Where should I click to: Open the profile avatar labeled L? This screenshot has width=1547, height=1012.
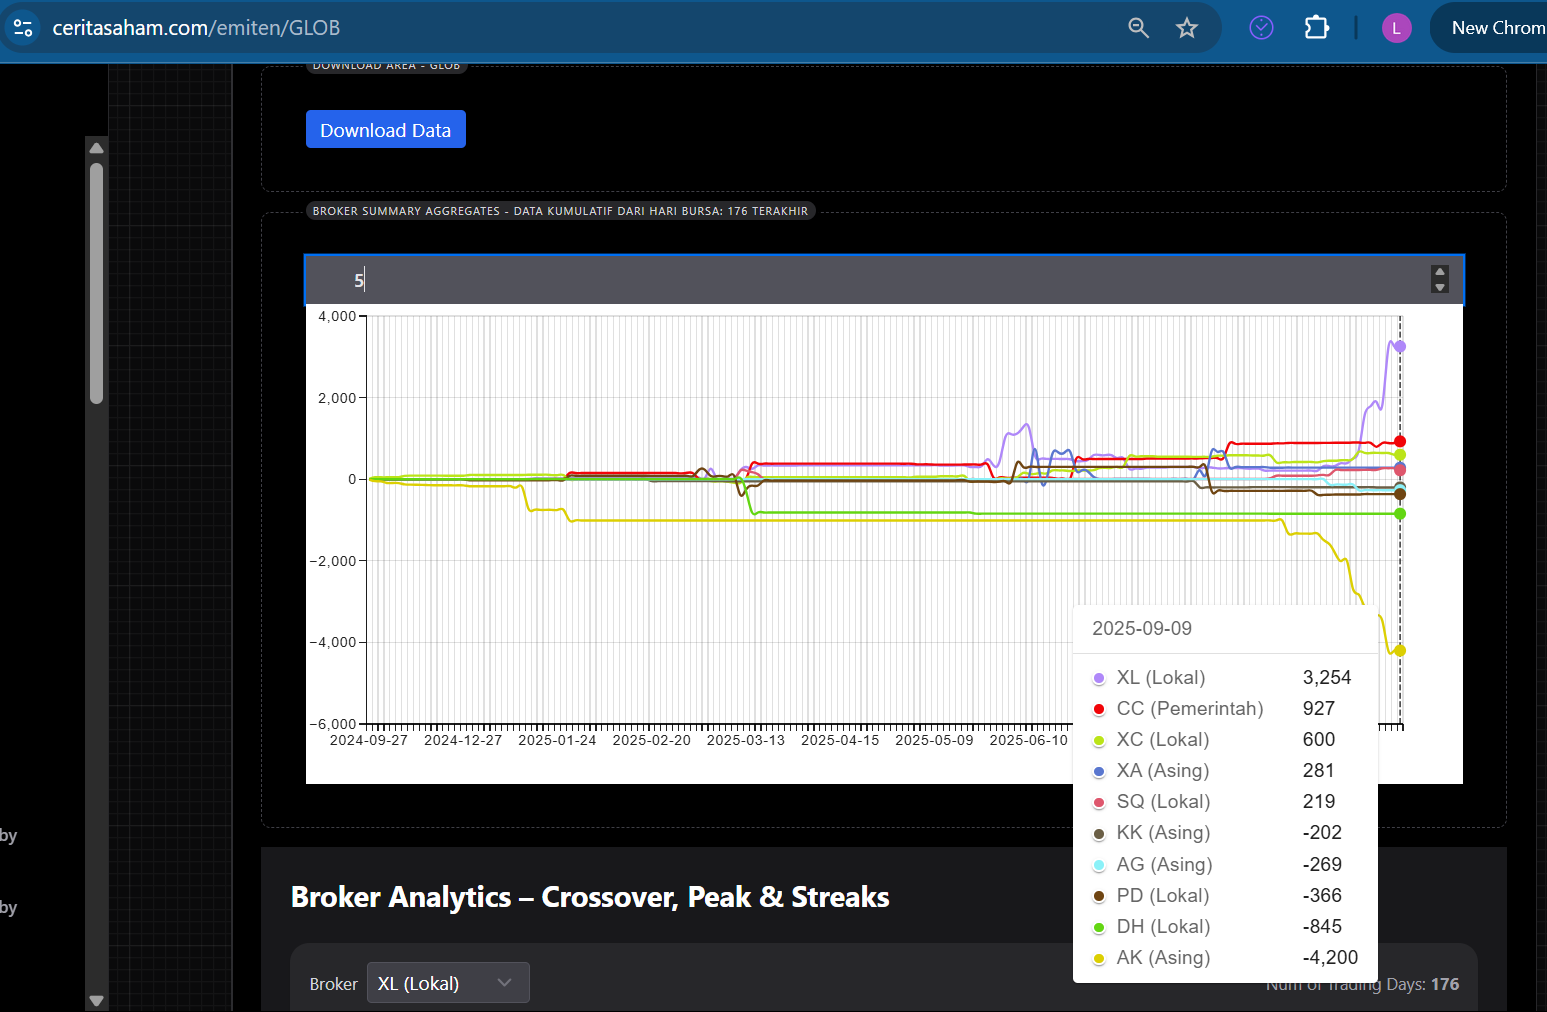[x=1396, y=28]
